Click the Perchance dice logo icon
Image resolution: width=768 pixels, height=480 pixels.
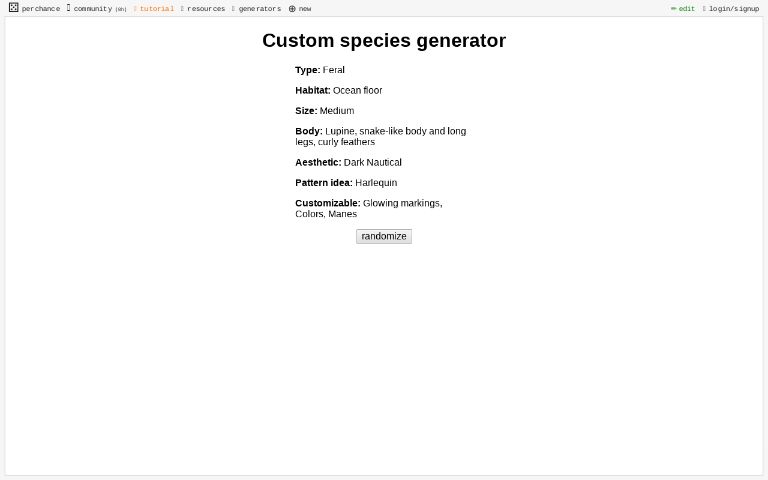pyautogui.click(x=14, y=7)
